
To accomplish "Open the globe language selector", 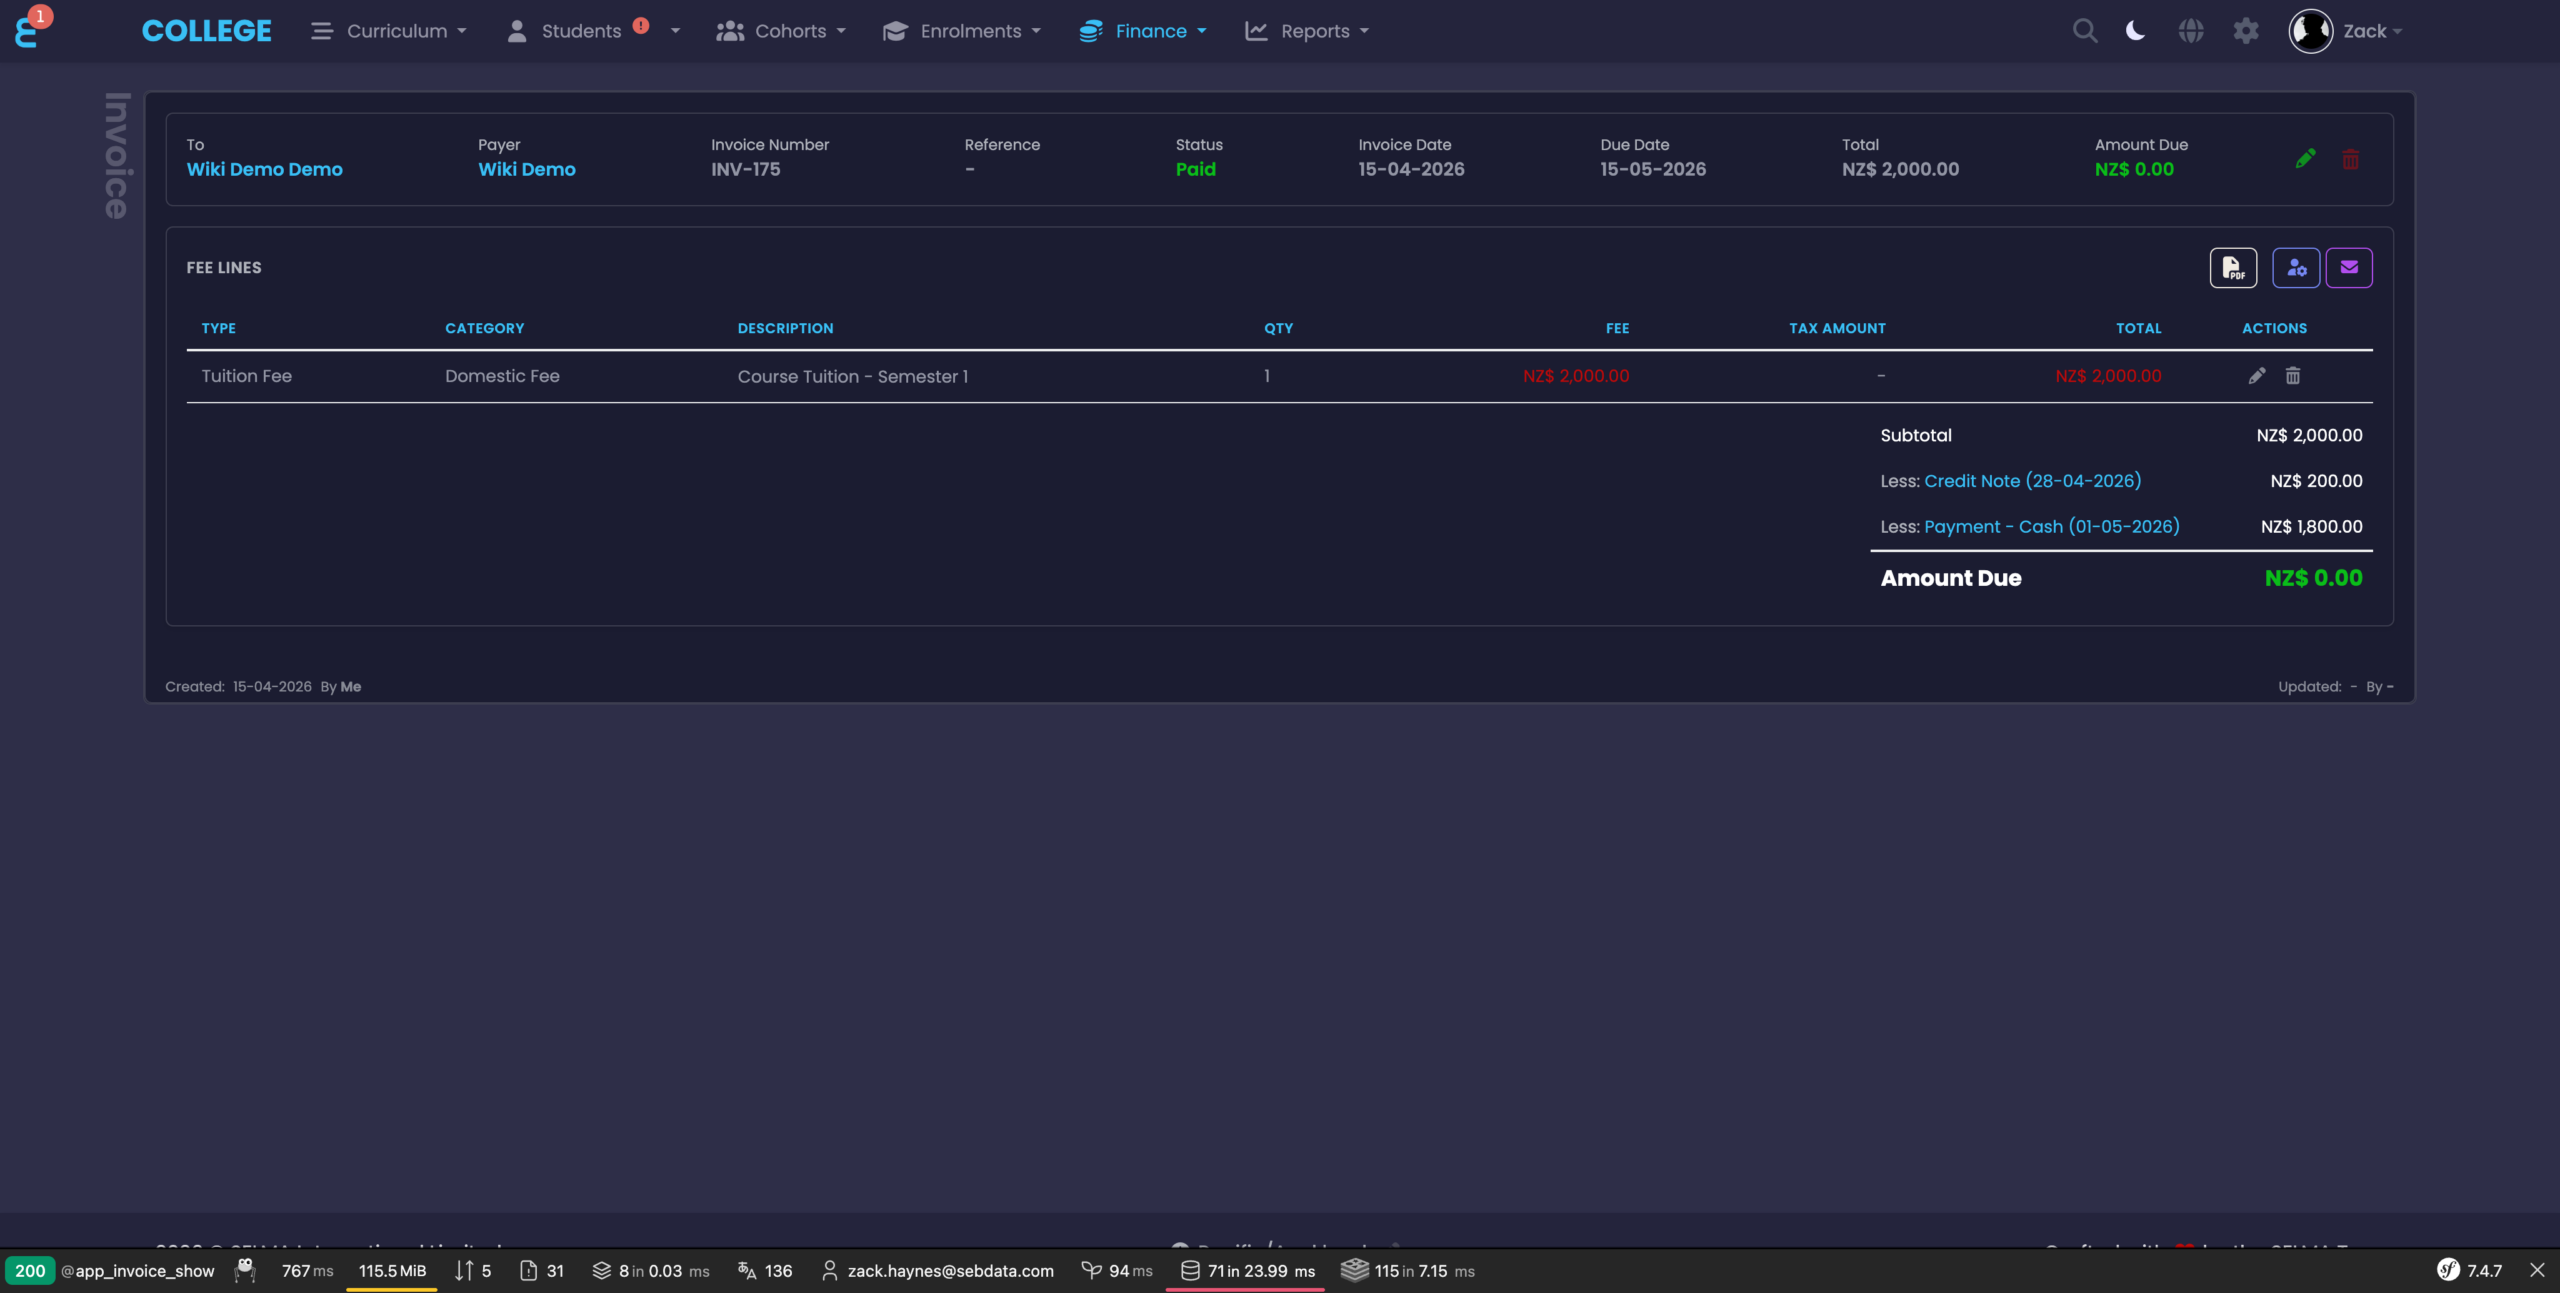I will [2191, 31].
